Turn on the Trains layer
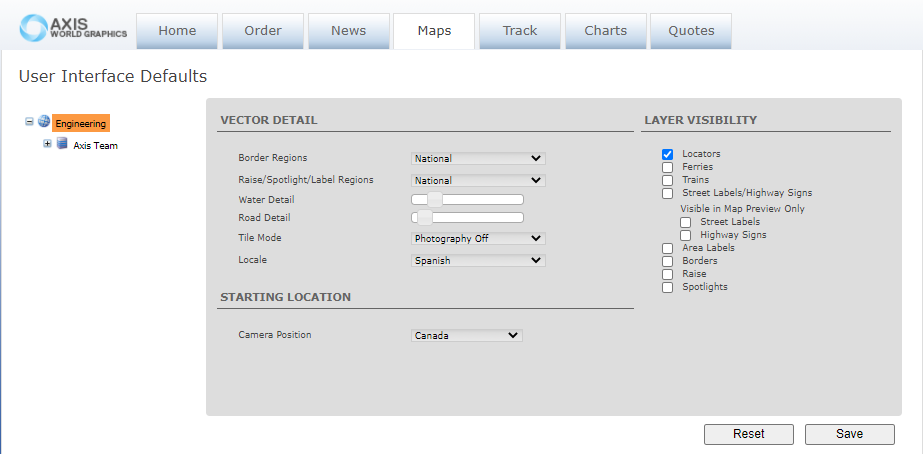923x454 pixels. tap(667, 180)
